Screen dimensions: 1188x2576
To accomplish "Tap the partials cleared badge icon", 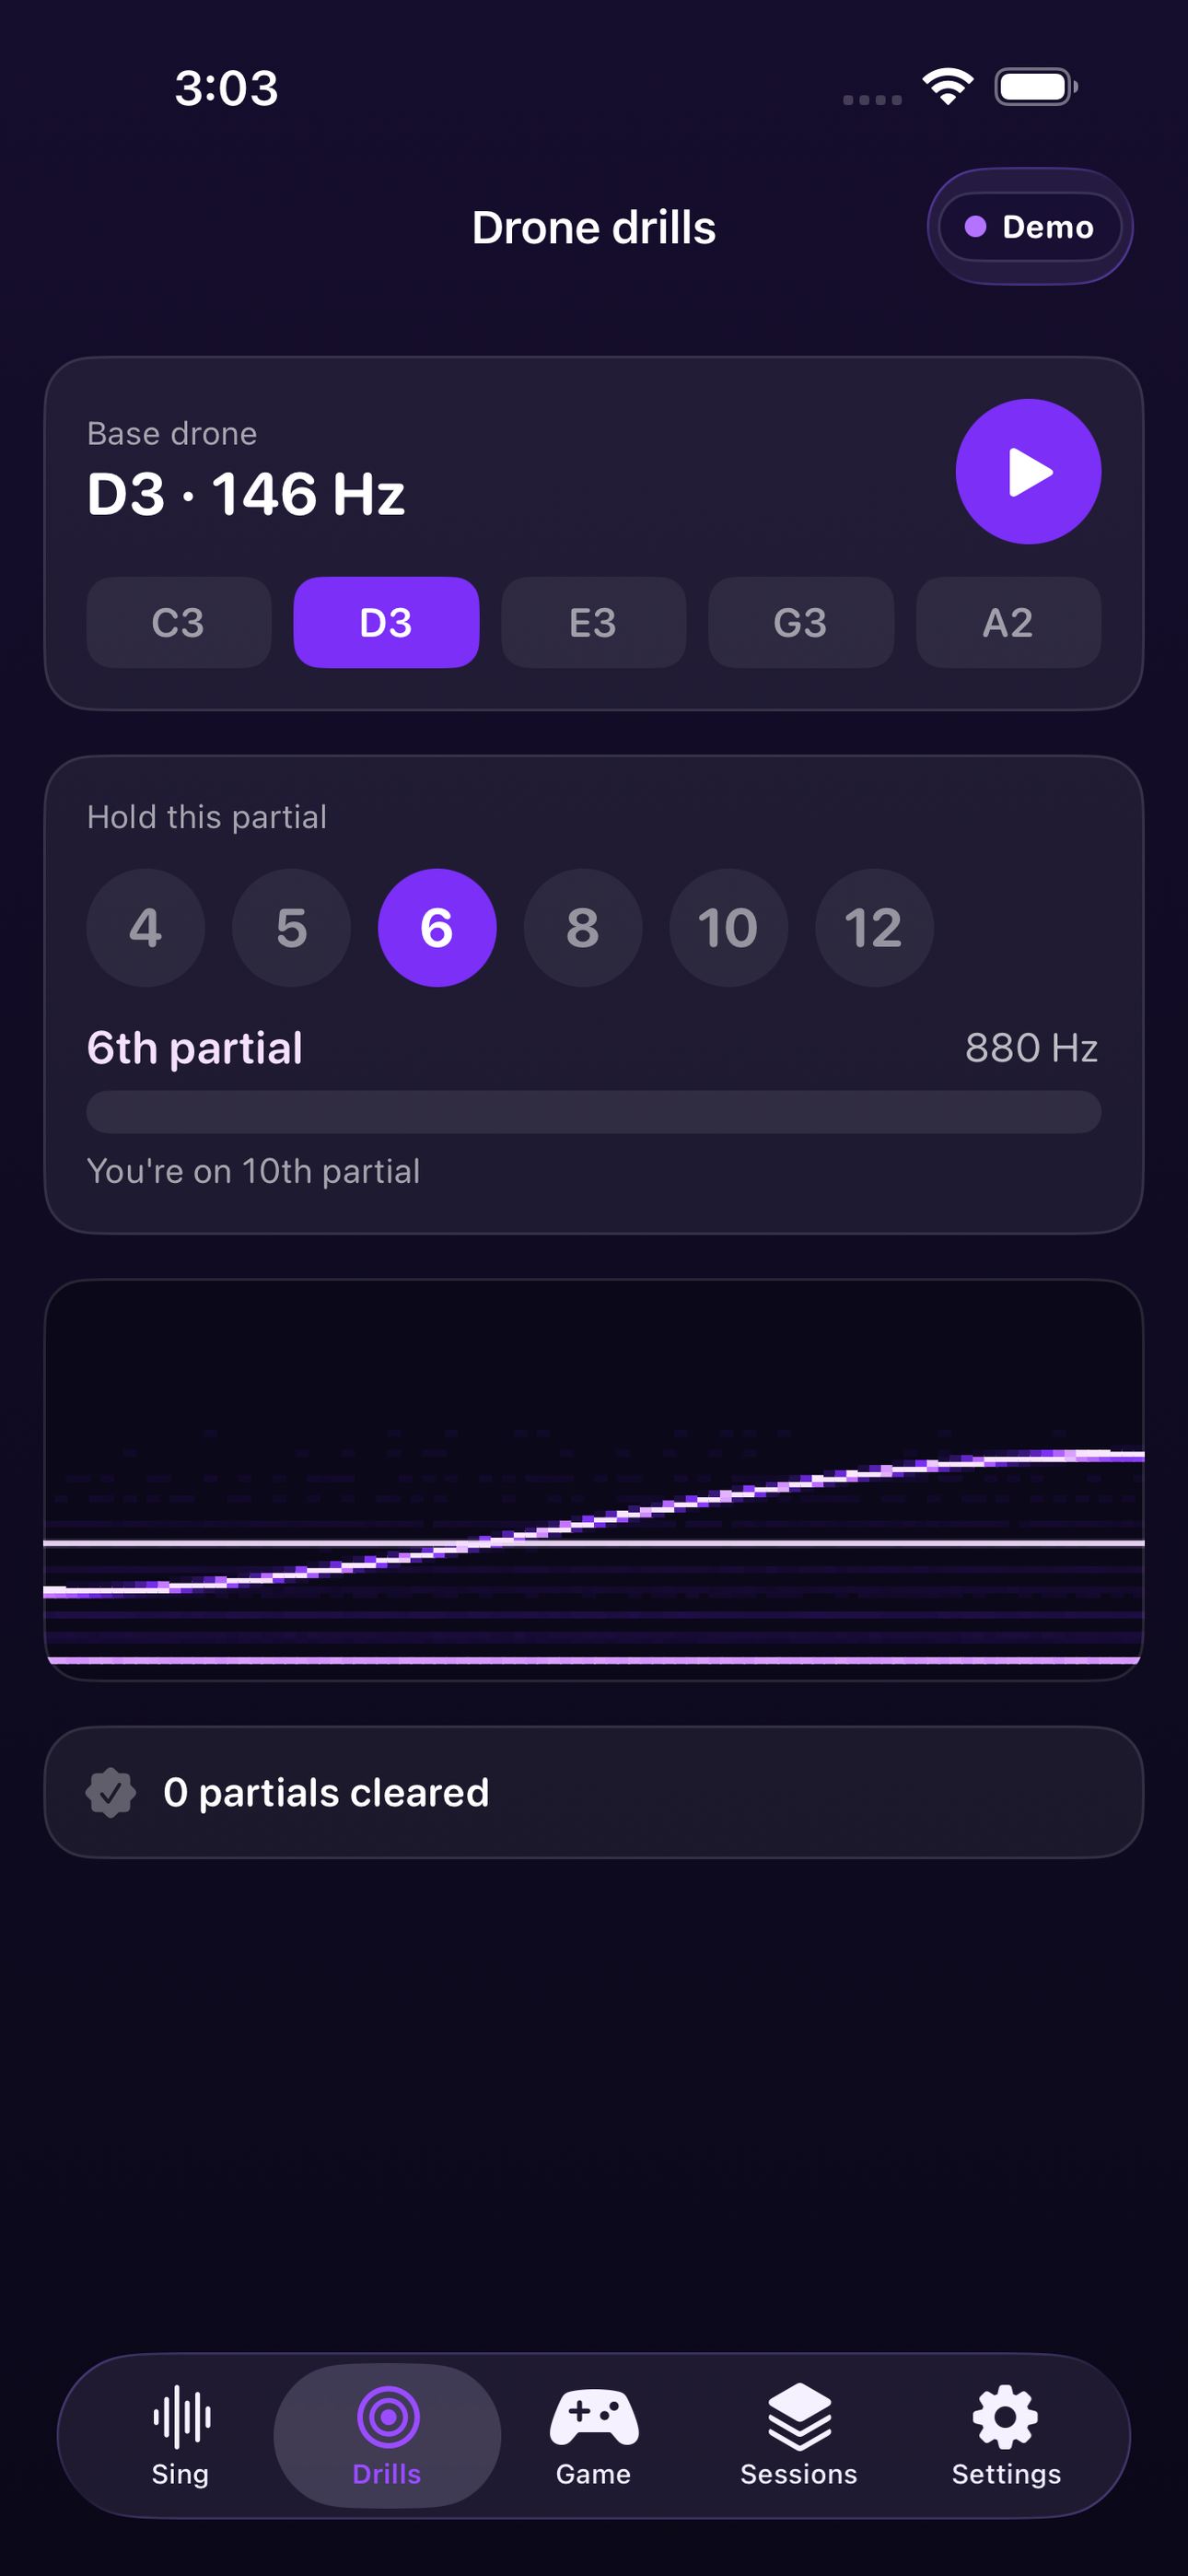I will [x=111, y=1792].
